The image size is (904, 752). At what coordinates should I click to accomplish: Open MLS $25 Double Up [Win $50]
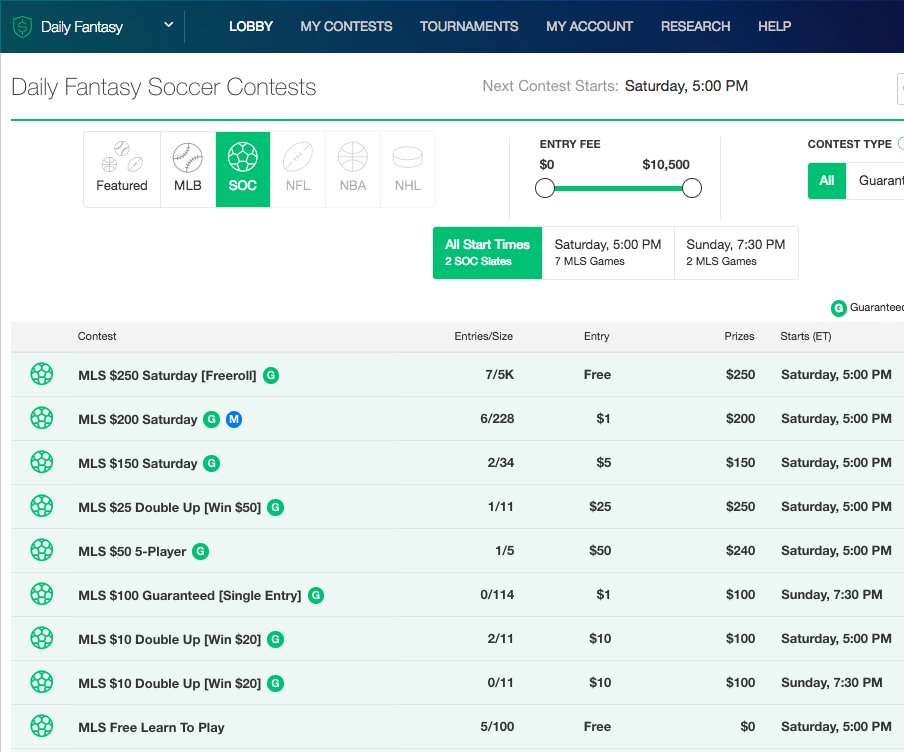point(170,507)
